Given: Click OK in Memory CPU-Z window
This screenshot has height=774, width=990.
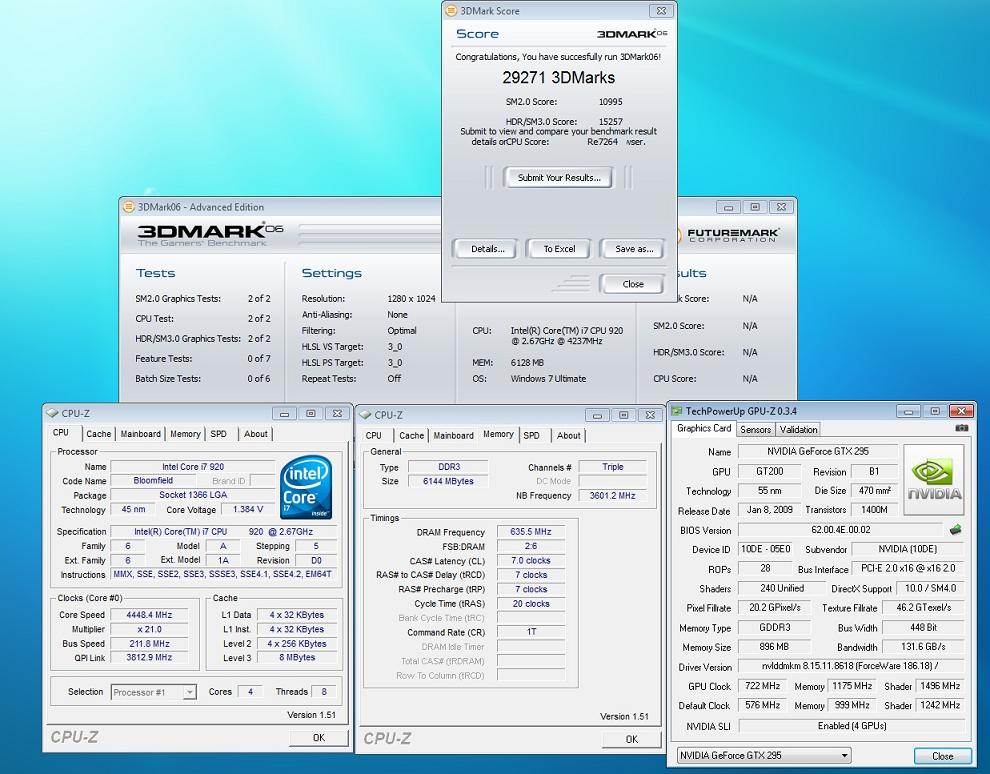Looking at the screenshot, I should click(632, 739).
